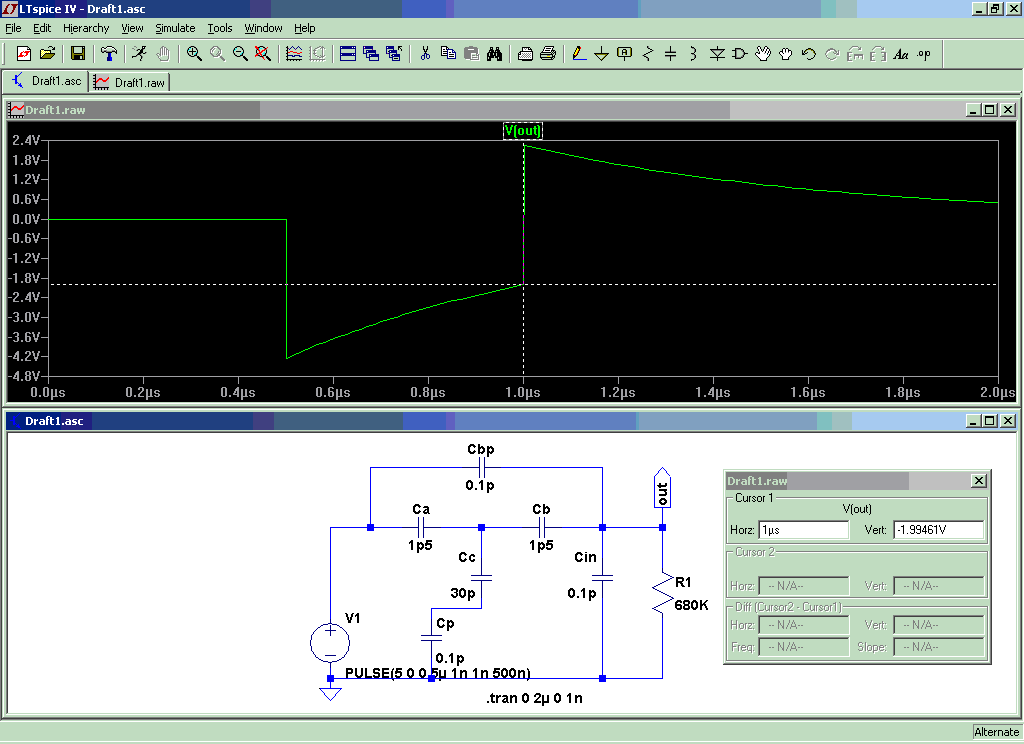Click the Zoom In magnifier icon
The width and height of the screenshot is (1024, 744).
(194, 54)
